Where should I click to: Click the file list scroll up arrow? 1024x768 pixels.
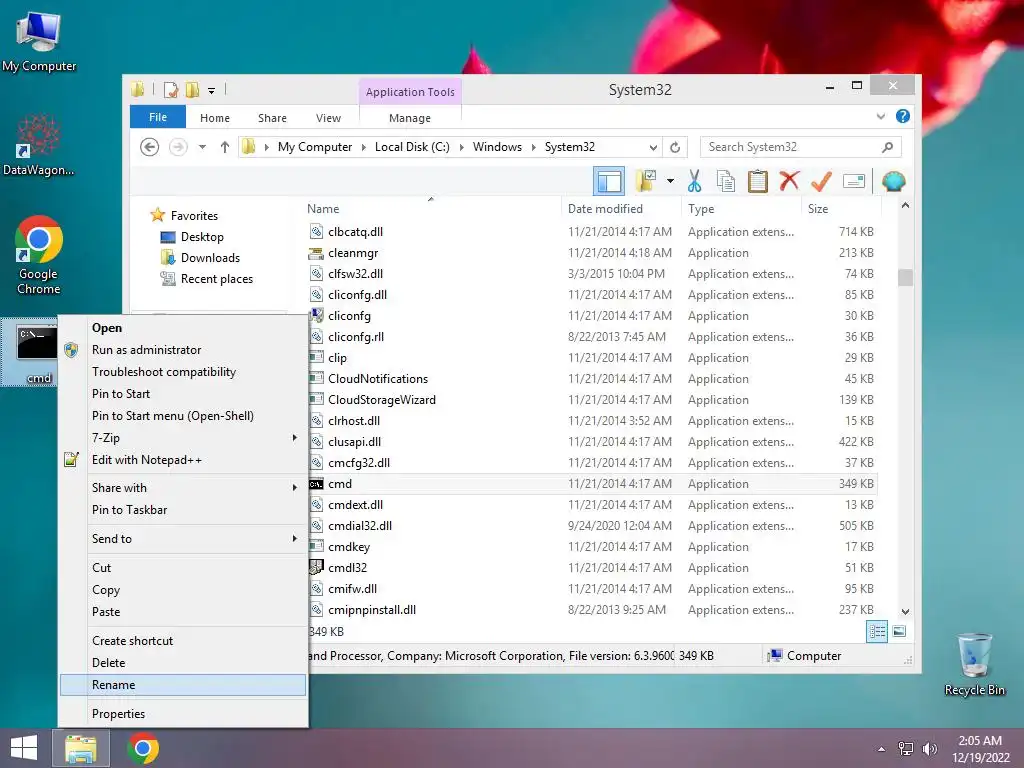(x=905, y=205)
